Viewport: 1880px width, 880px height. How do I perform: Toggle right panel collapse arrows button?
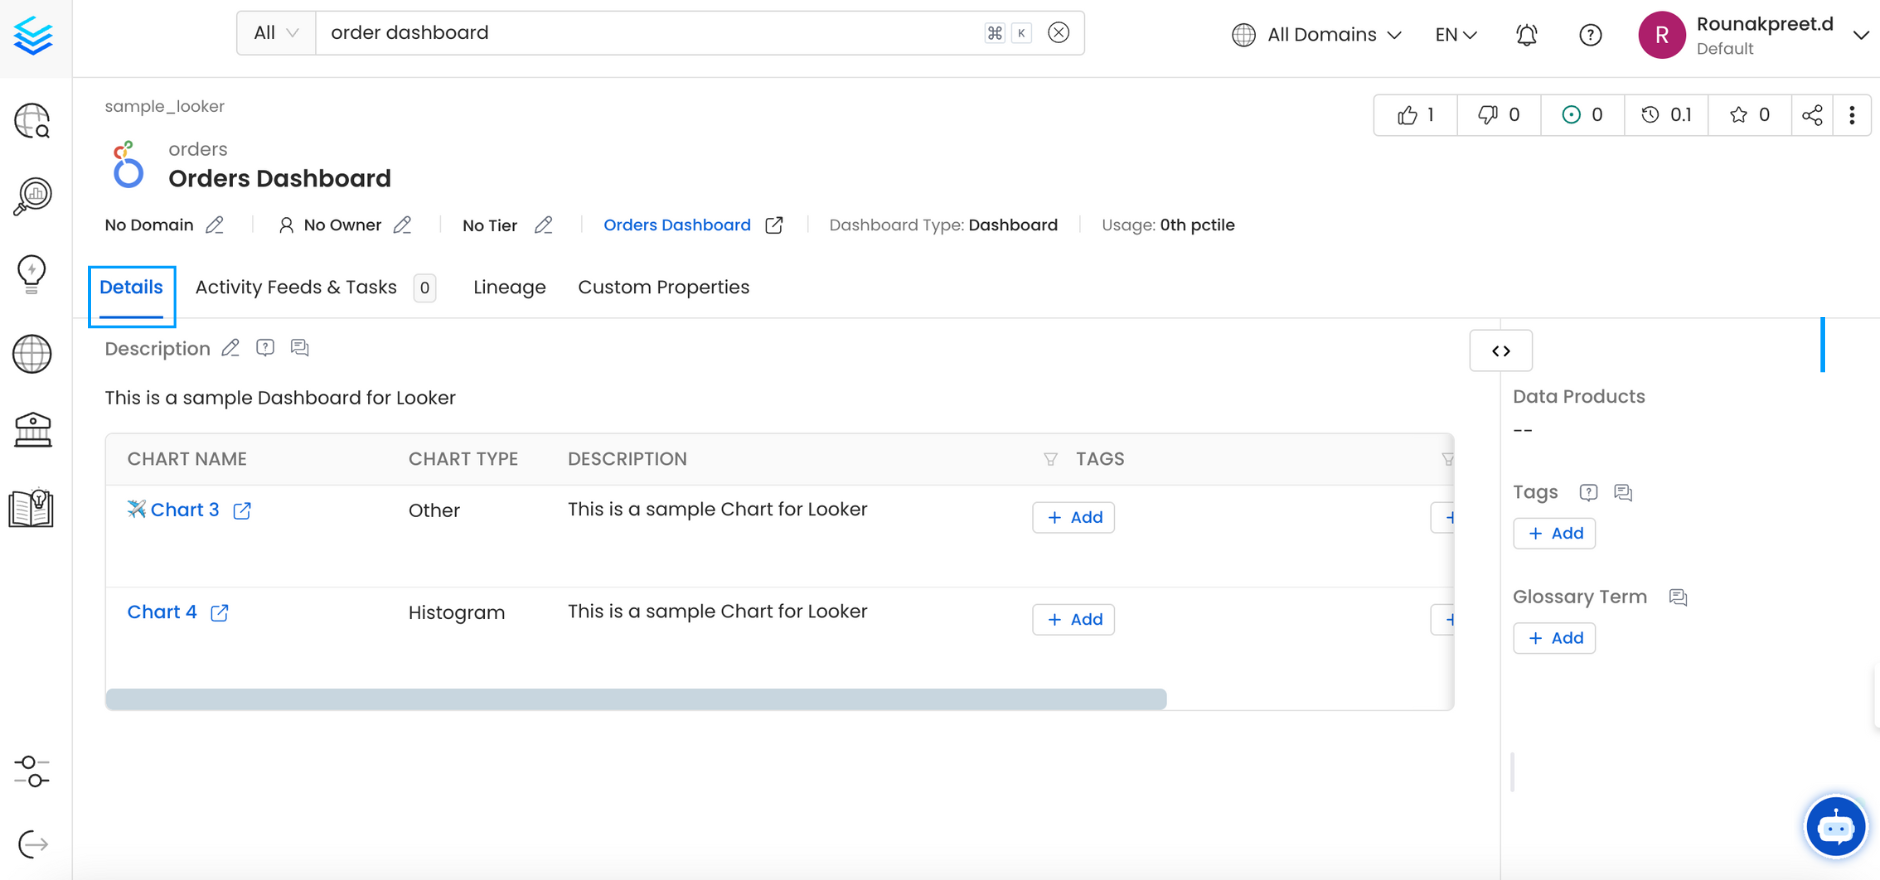pos(1500,351)
